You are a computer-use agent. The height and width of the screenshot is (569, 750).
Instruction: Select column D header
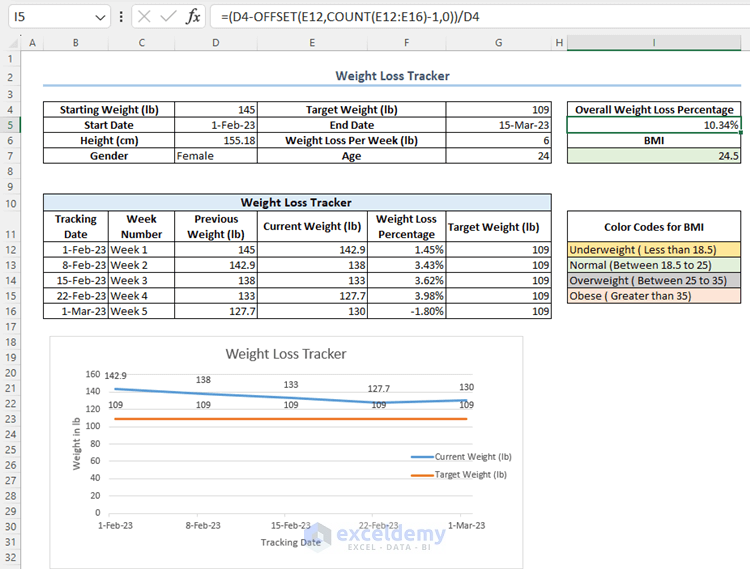(x=216, y=43)
